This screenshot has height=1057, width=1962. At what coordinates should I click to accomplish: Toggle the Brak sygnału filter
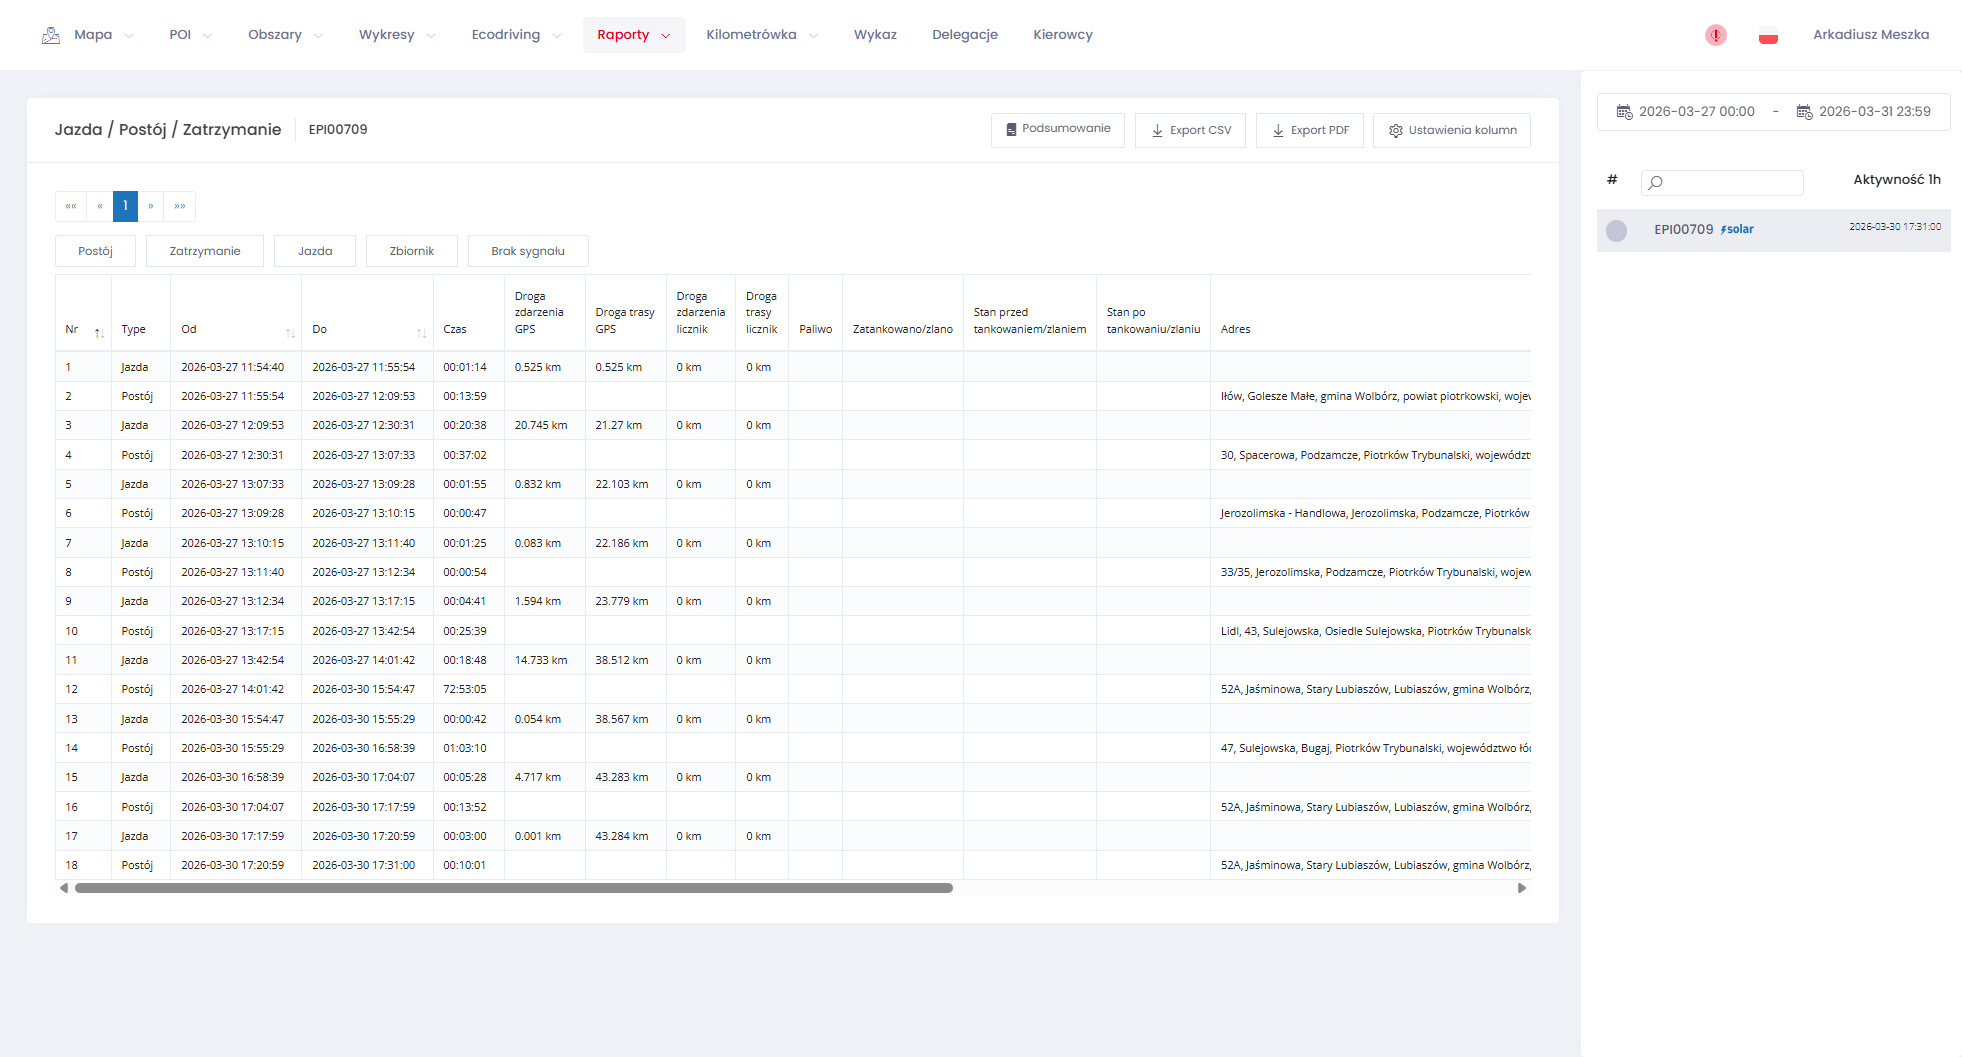(x=527, y=251)
